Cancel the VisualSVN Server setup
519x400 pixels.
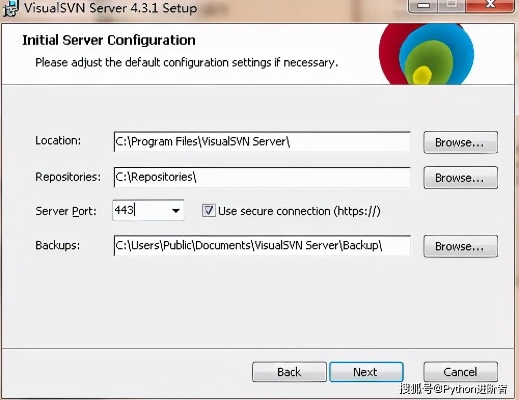pos(460,372)
